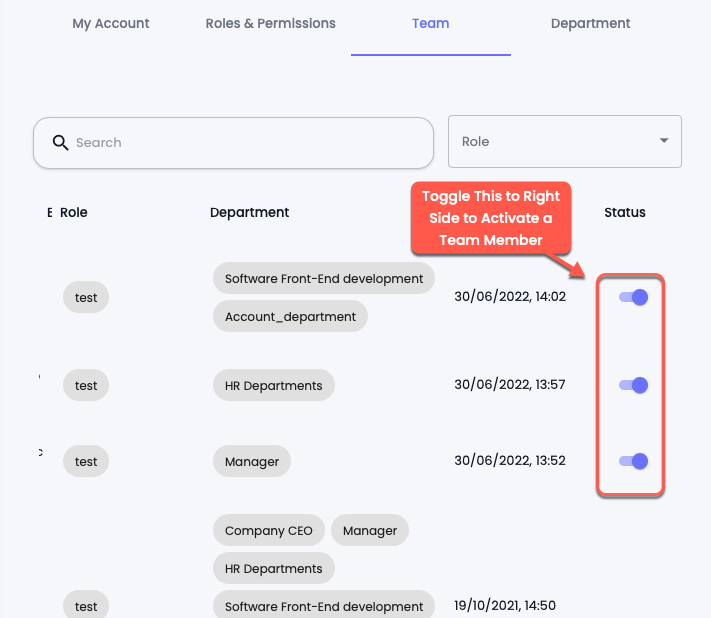Click the test role tag in 14:02 row
Image resolution: width=711 pixels, height=618 pixels.
tap(86, 297)
